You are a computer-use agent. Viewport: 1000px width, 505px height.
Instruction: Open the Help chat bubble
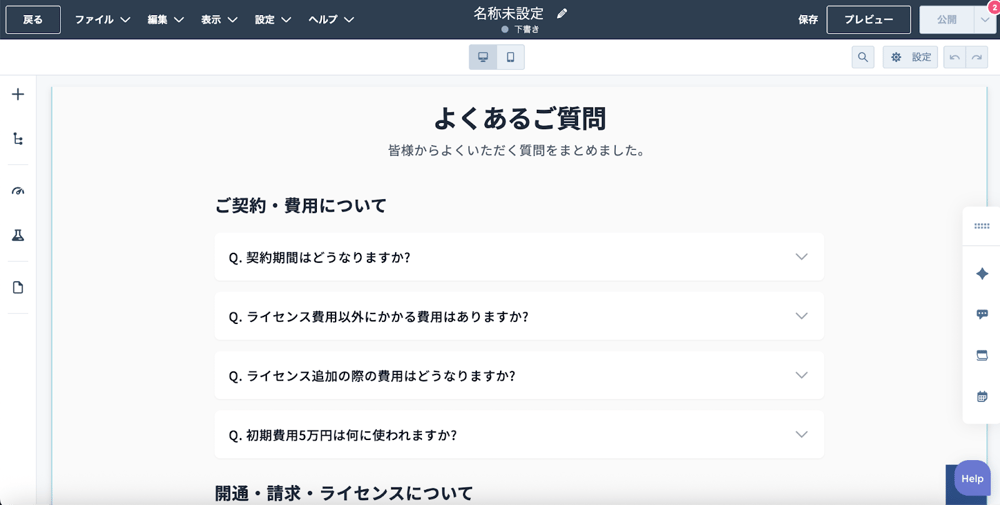pos(972,478)
